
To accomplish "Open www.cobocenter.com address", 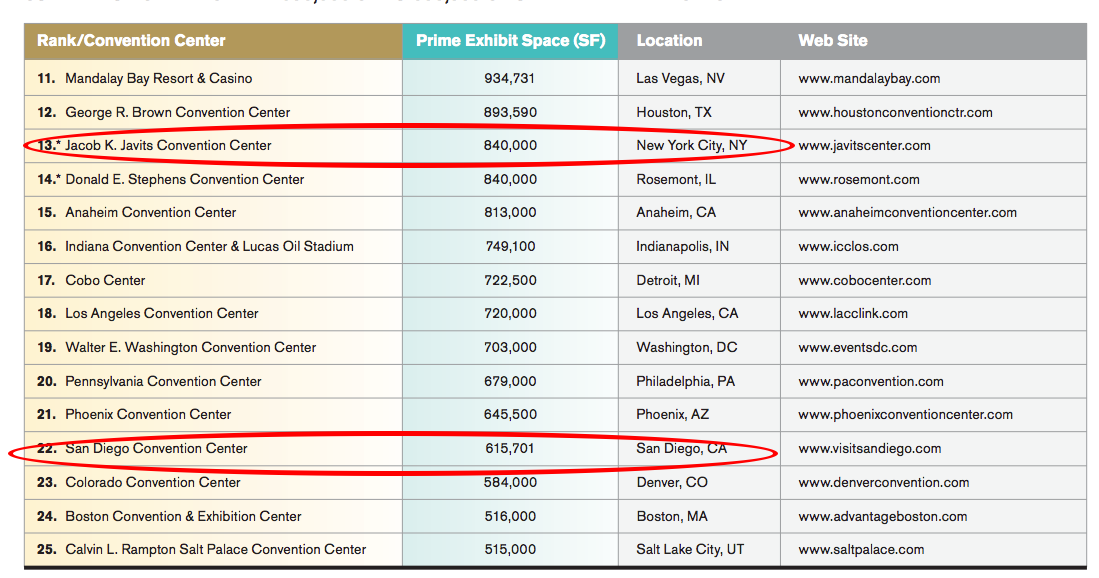I will 864,280.
